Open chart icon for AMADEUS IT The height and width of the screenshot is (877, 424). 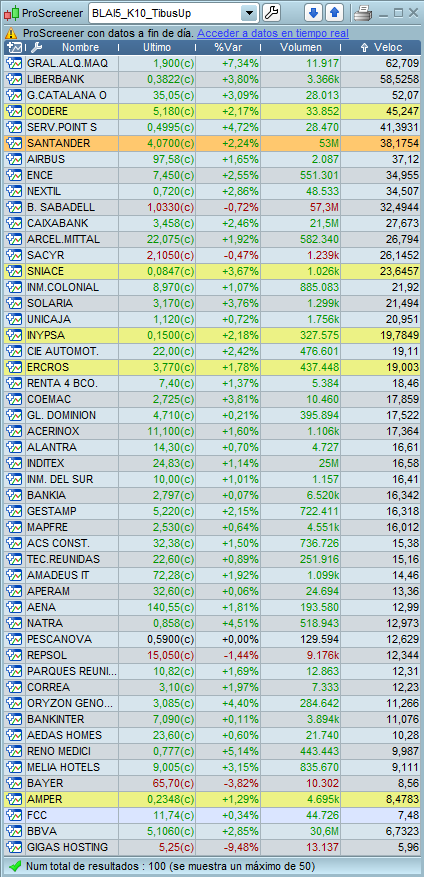(13, 576)
